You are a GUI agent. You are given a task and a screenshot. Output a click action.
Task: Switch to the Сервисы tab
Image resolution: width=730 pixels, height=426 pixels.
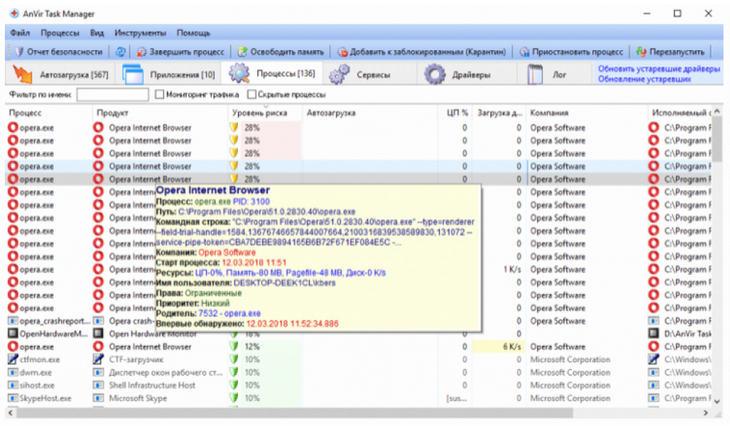point(372,74)
